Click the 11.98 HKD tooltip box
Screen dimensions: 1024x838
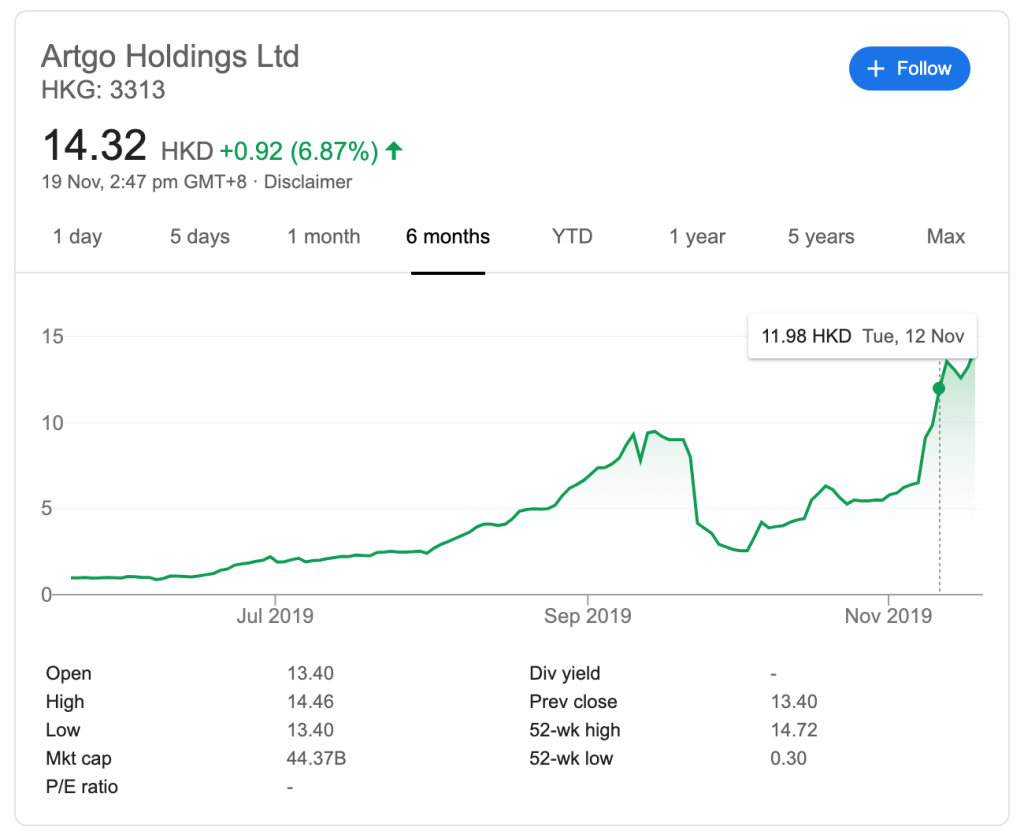point(862,336)
